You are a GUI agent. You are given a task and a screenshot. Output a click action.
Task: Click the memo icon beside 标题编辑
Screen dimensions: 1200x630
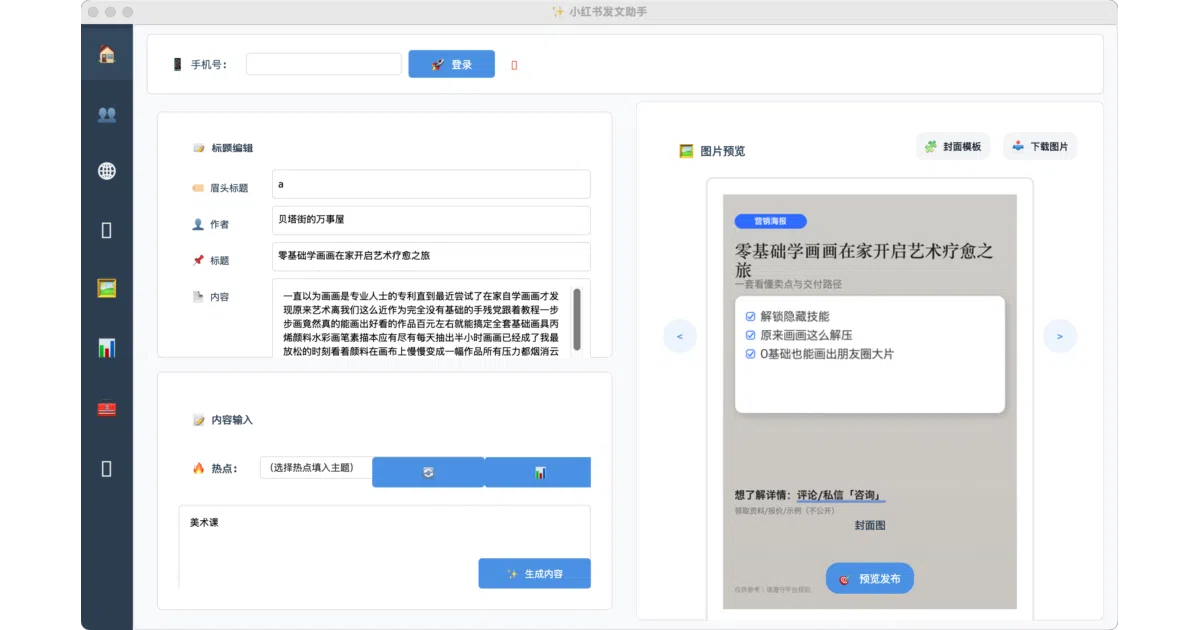point(199,148)
